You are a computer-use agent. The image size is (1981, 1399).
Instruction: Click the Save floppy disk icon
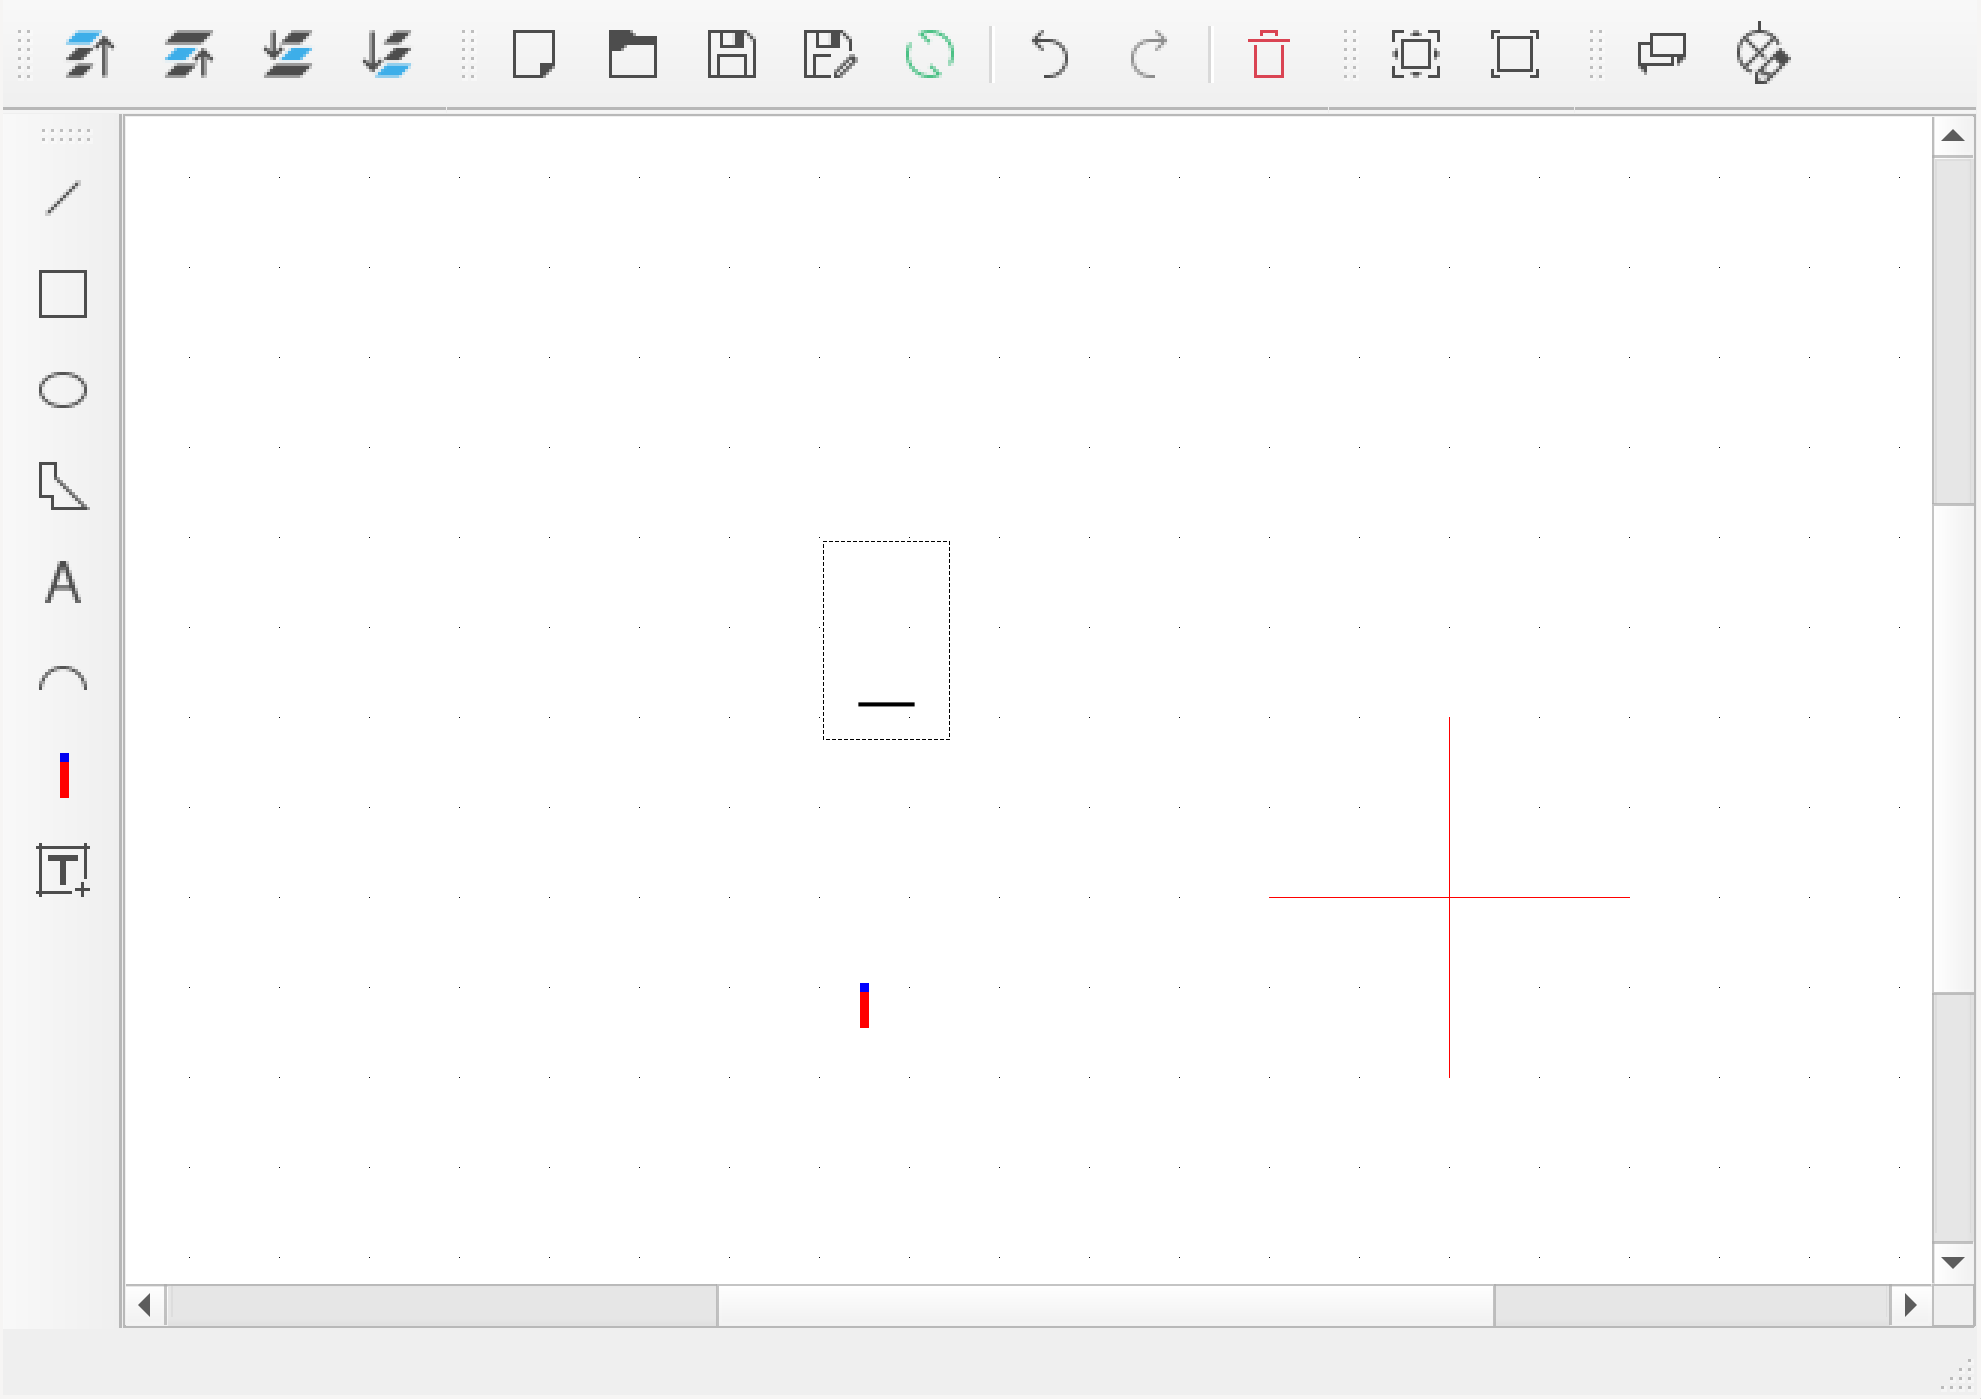tap(732, 54)
